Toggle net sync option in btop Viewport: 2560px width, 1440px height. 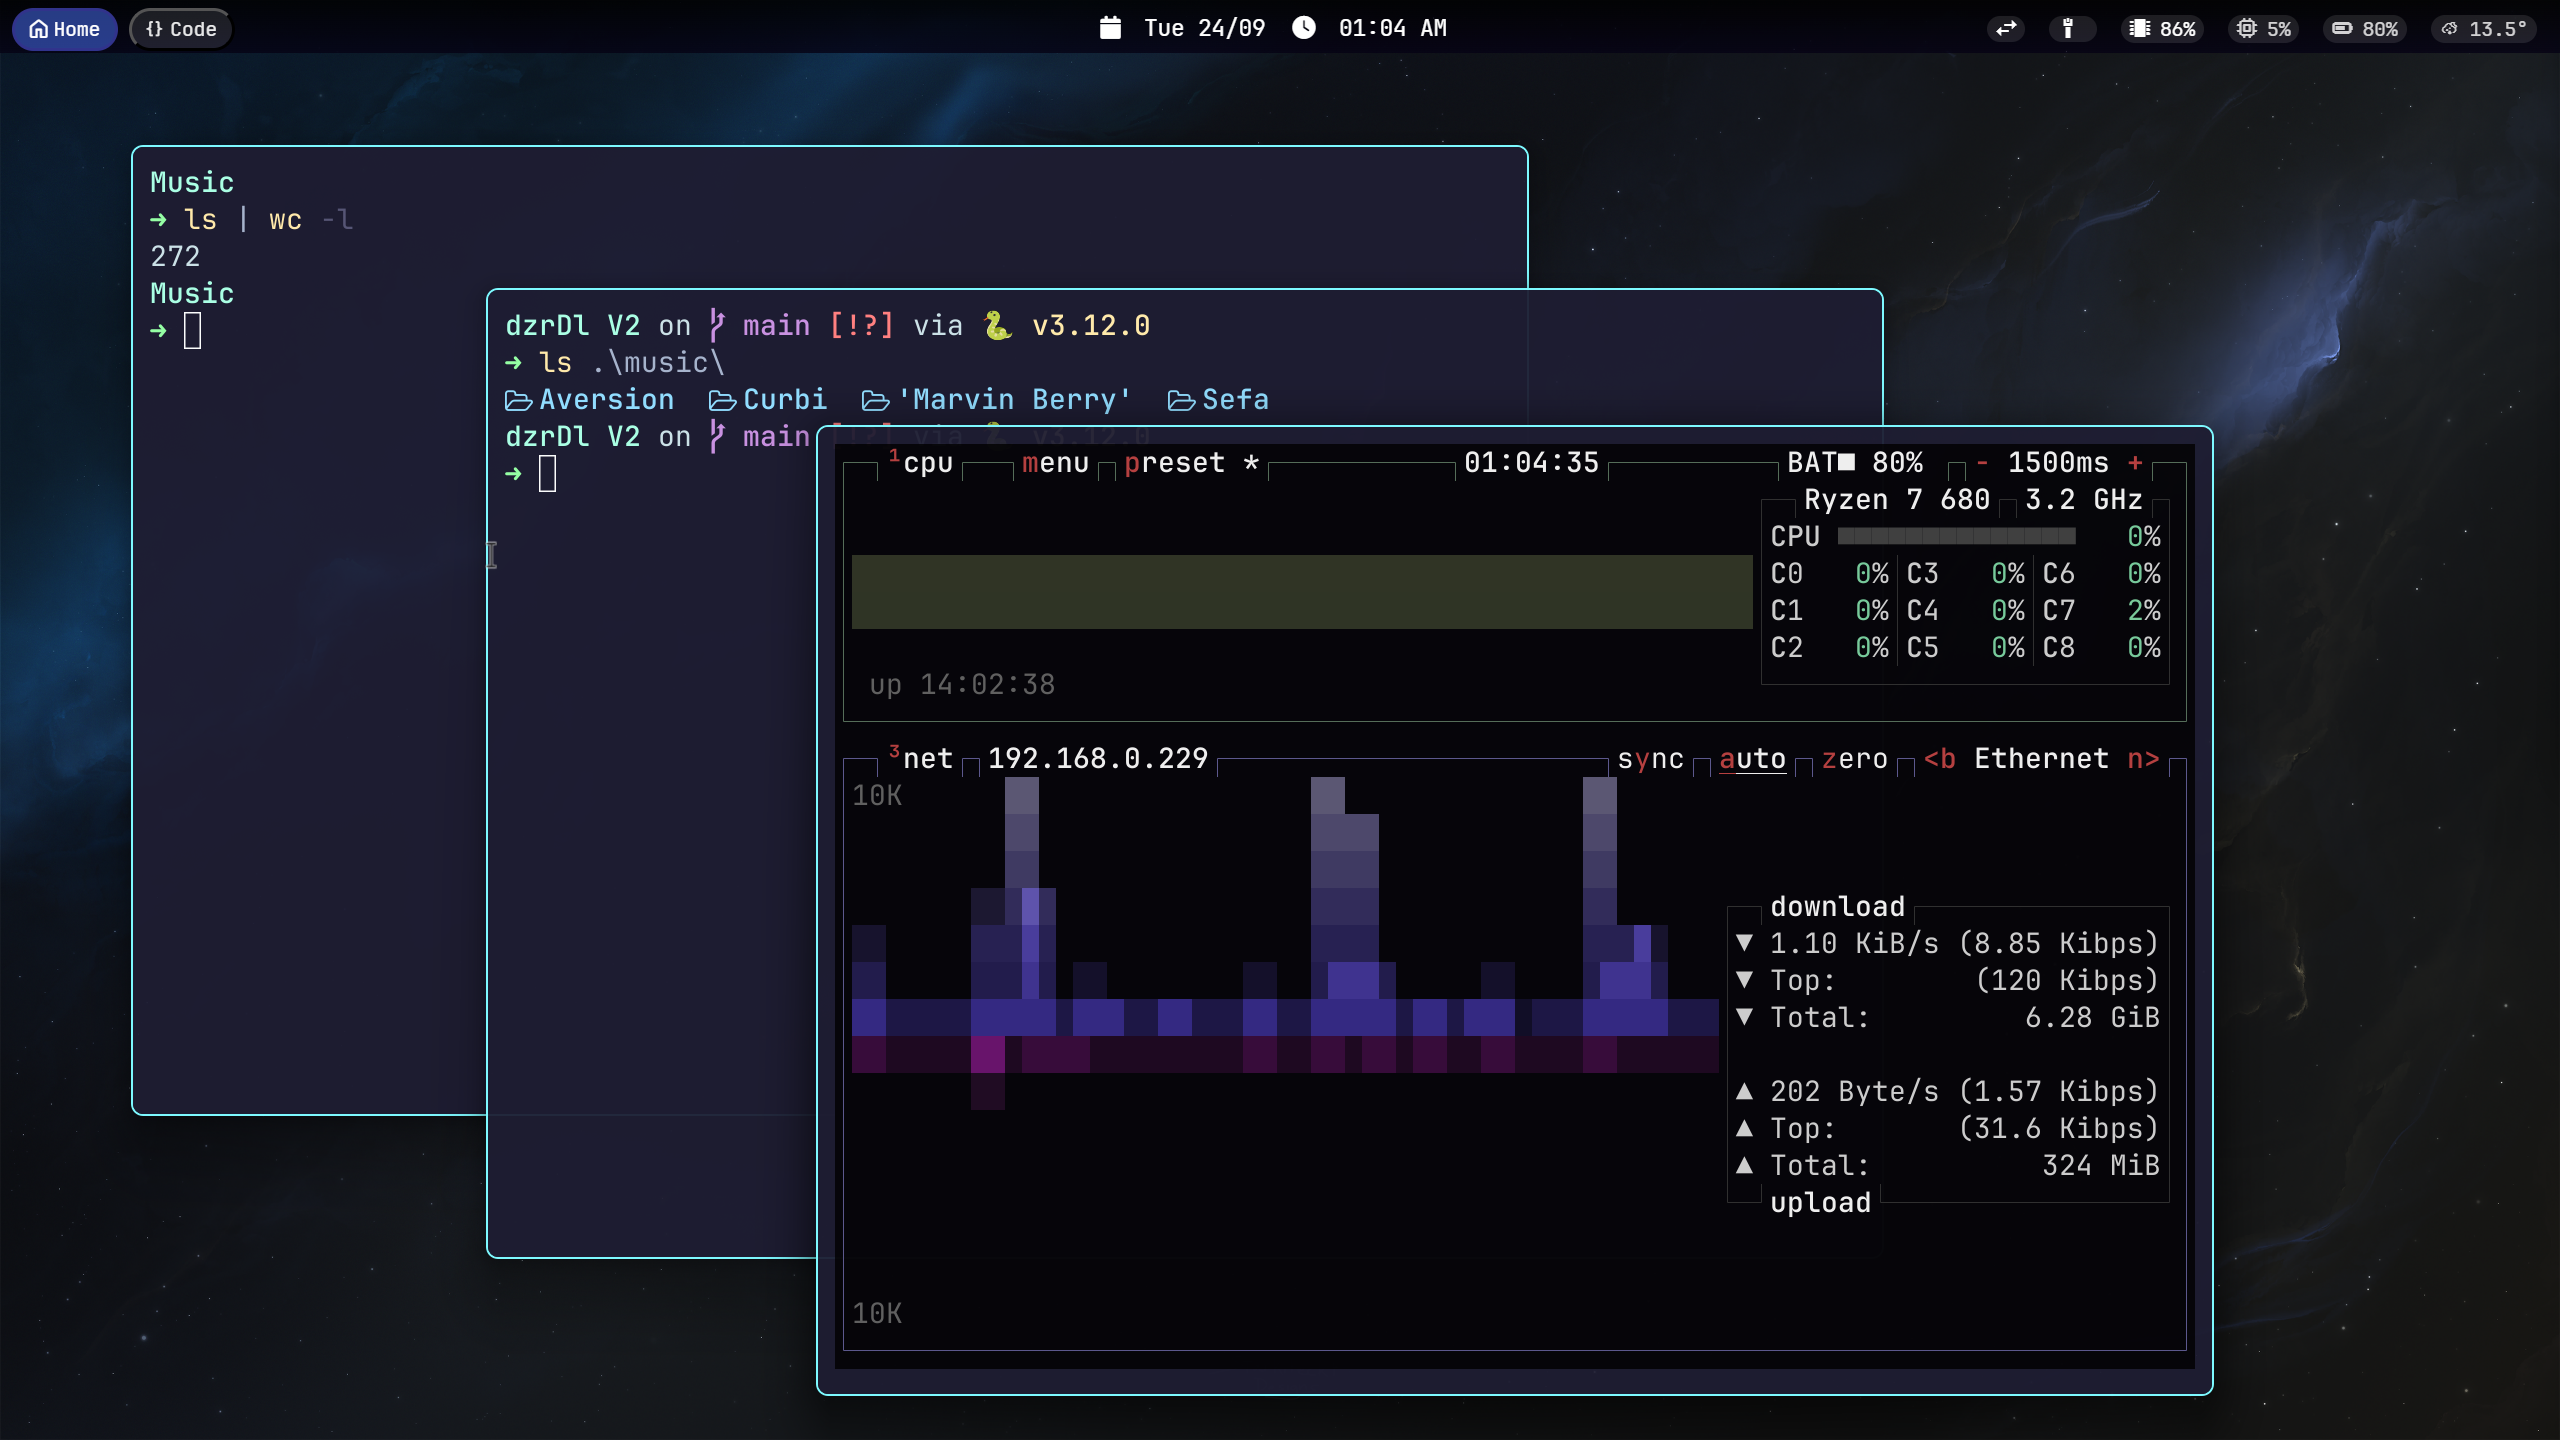point(1650,759)
